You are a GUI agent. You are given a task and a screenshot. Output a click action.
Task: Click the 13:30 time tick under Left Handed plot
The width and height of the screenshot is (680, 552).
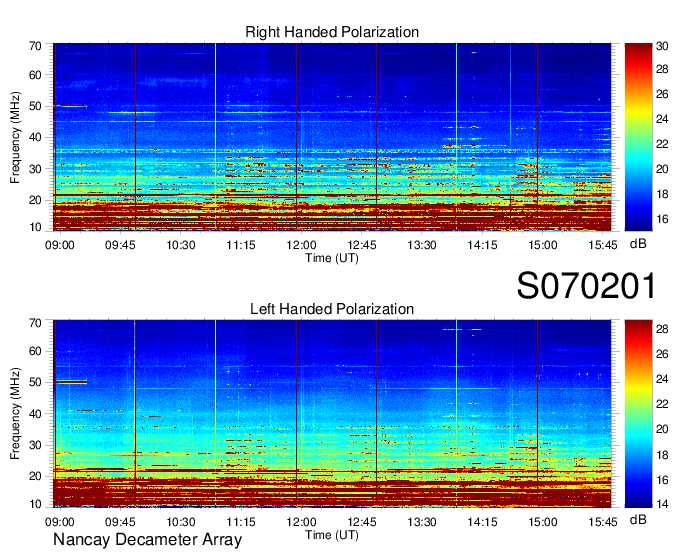click(422, 522)
